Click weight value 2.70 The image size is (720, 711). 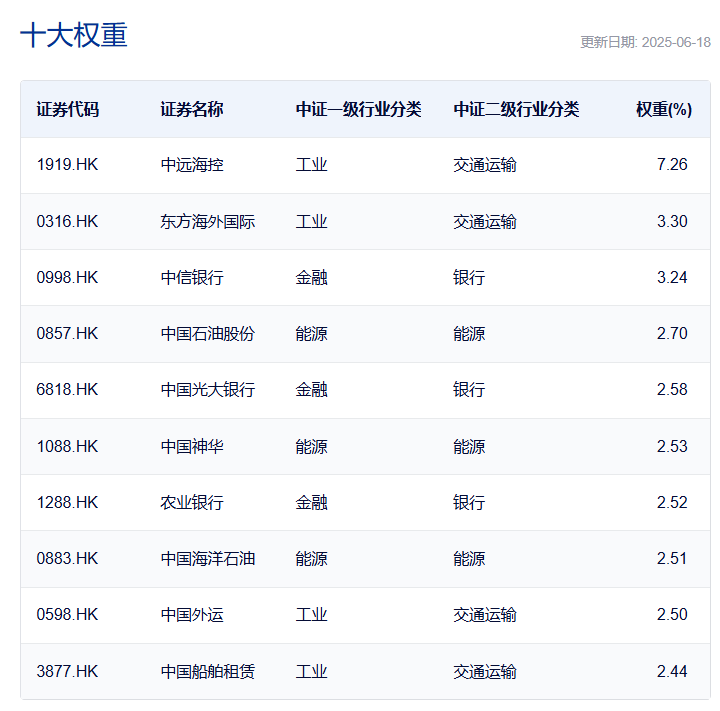pos(672,333)
